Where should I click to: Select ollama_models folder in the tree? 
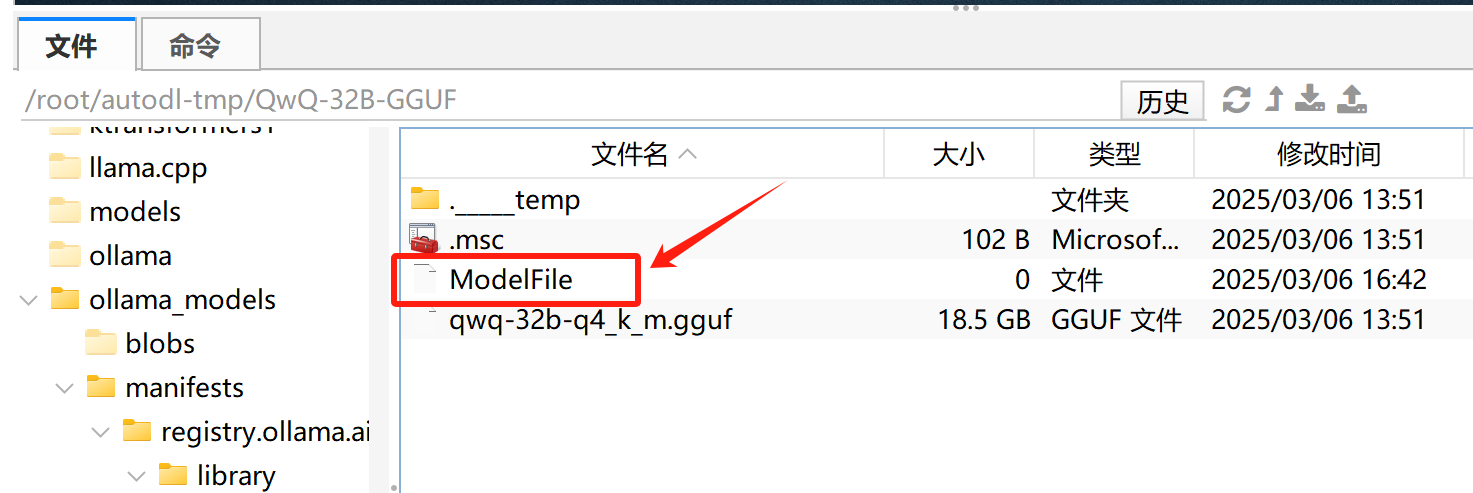point(182,300)
